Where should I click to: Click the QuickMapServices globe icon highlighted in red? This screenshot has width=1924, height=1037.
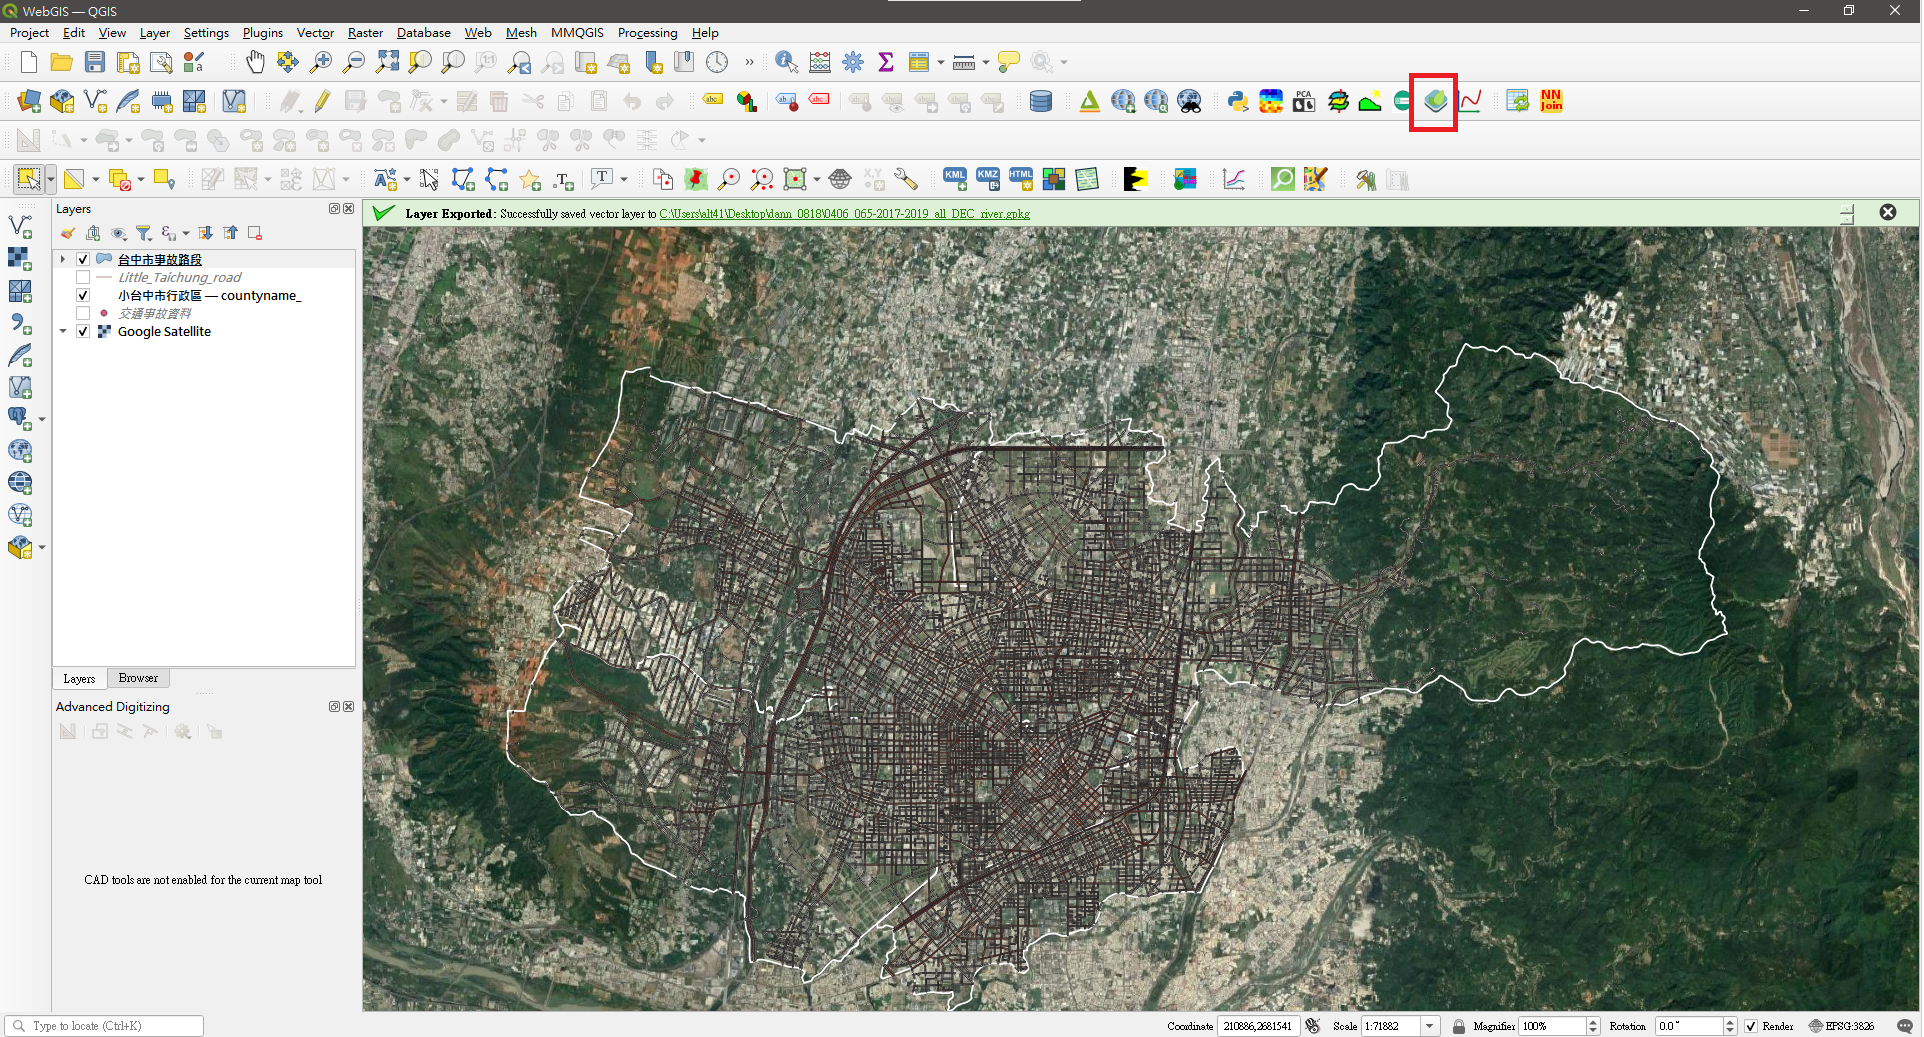(x=1437, y=101)
